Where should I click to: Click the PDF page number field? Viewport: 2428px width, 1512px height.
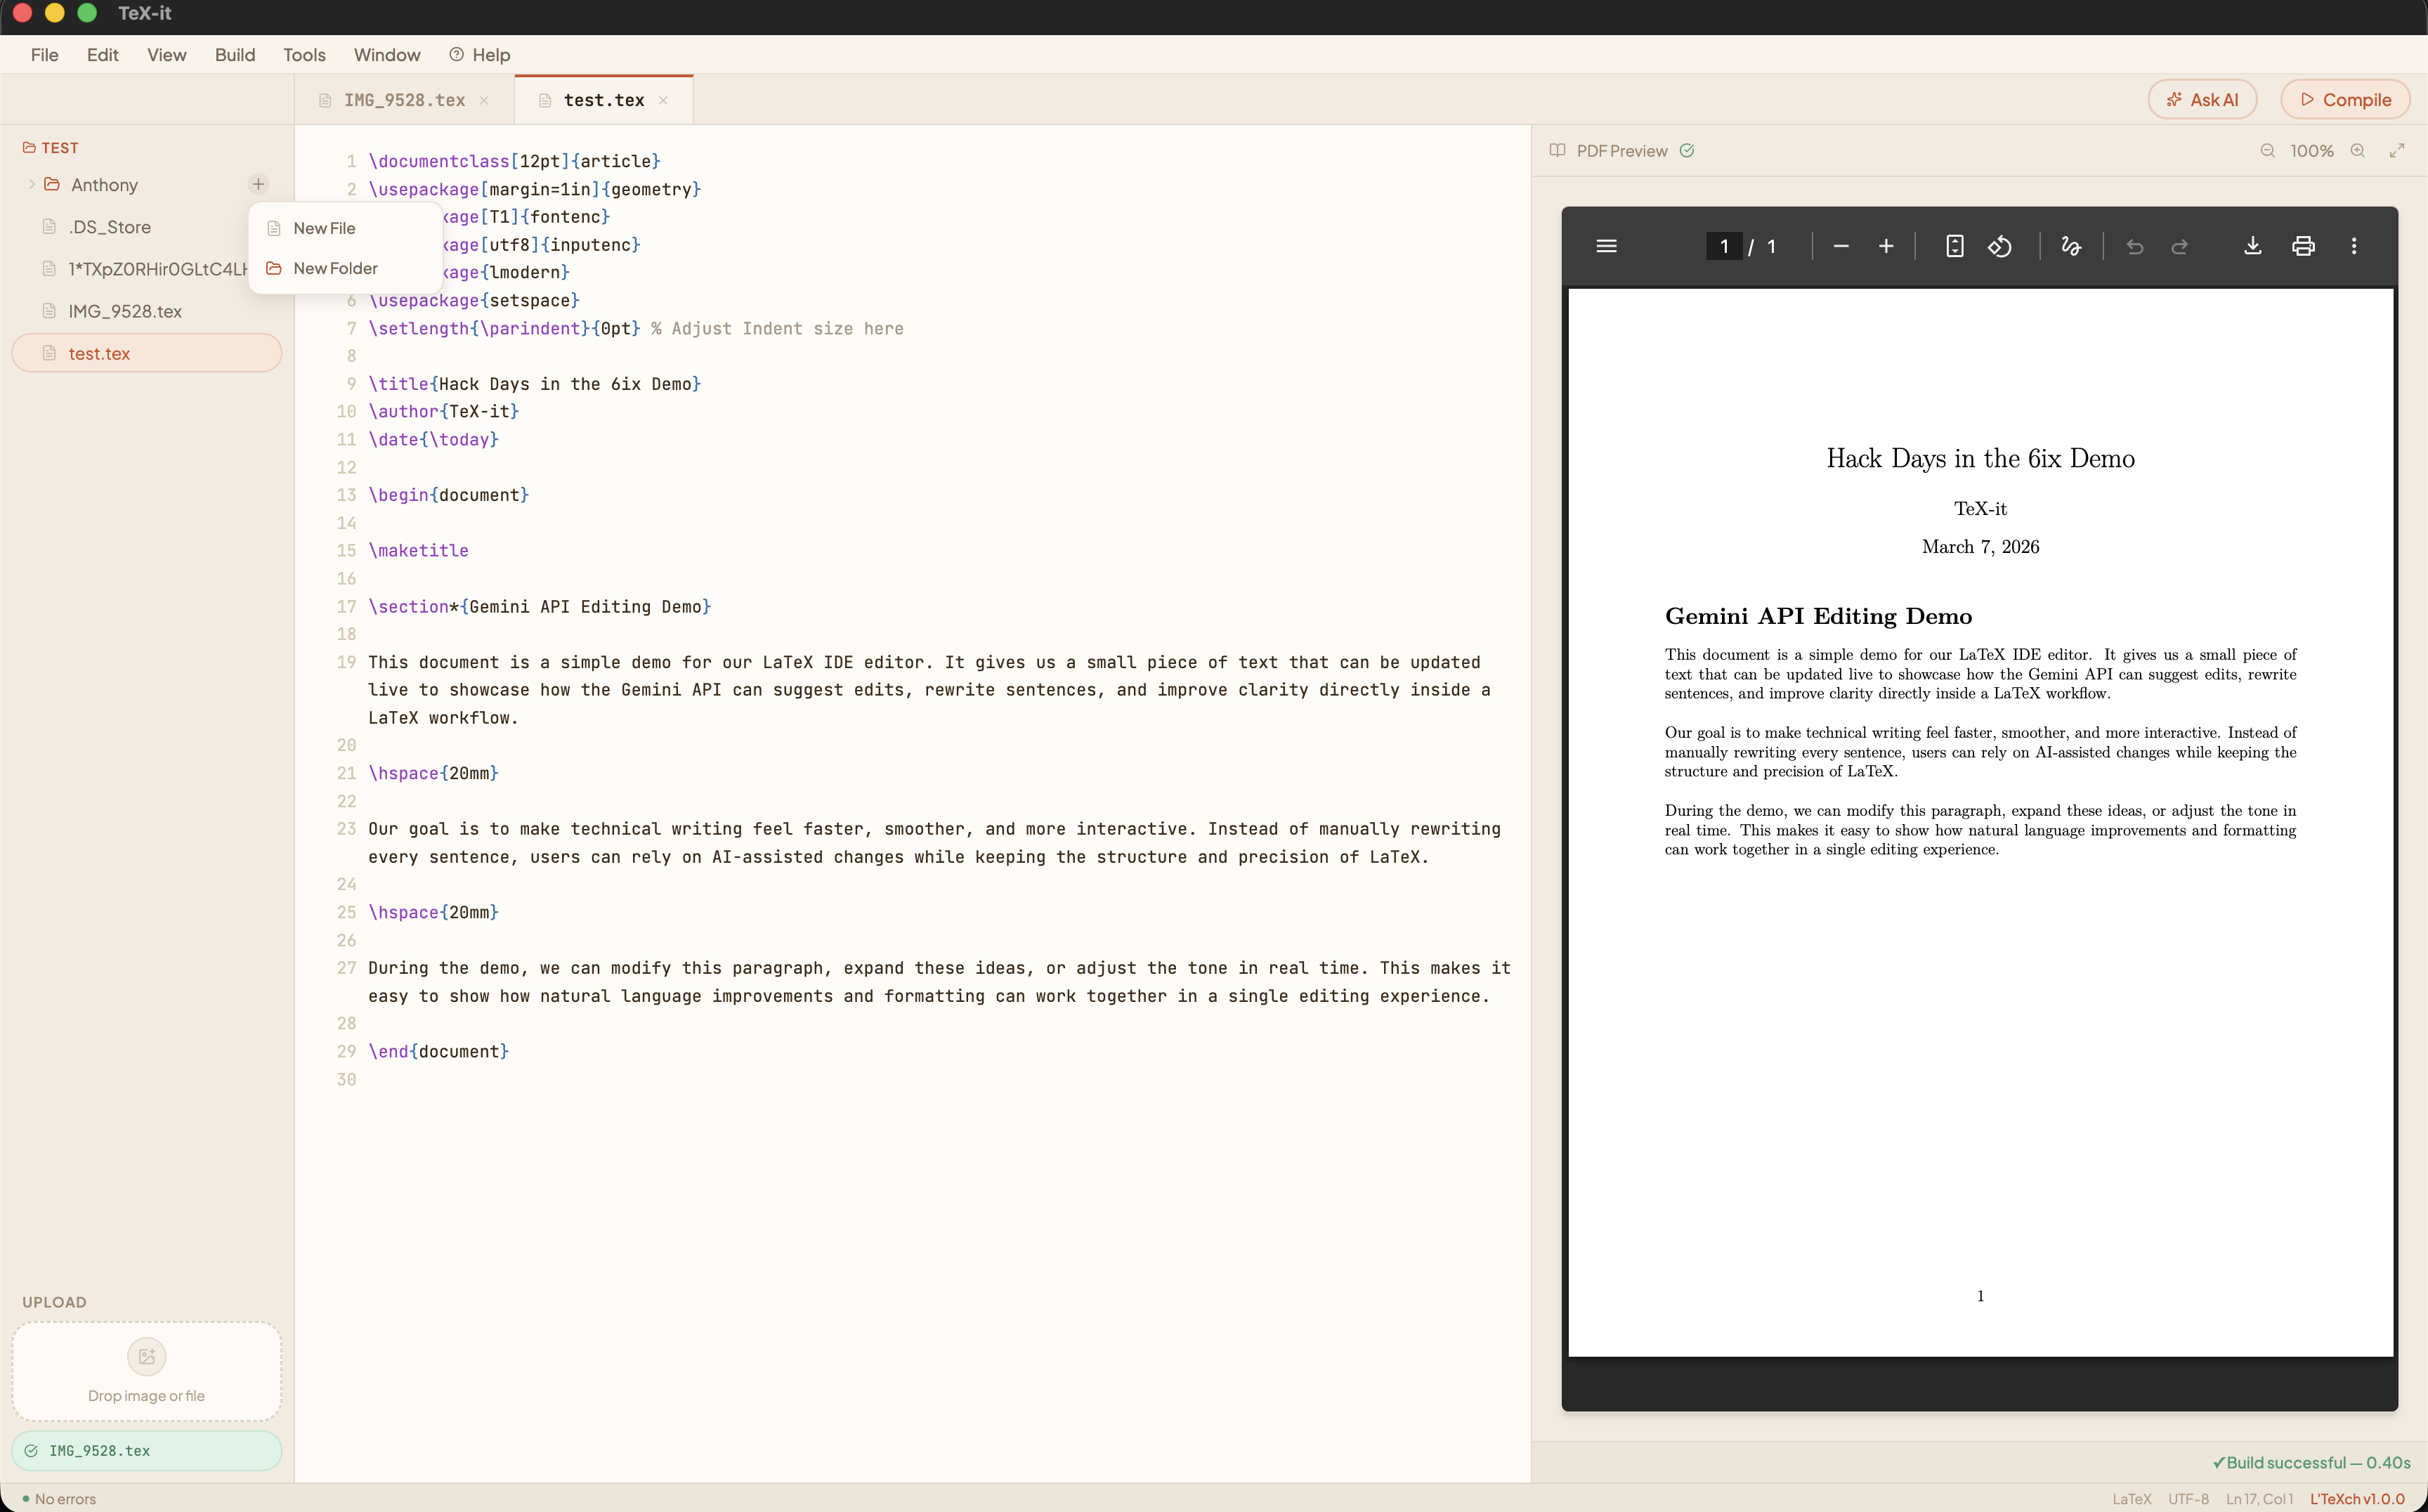[1723, 246]
